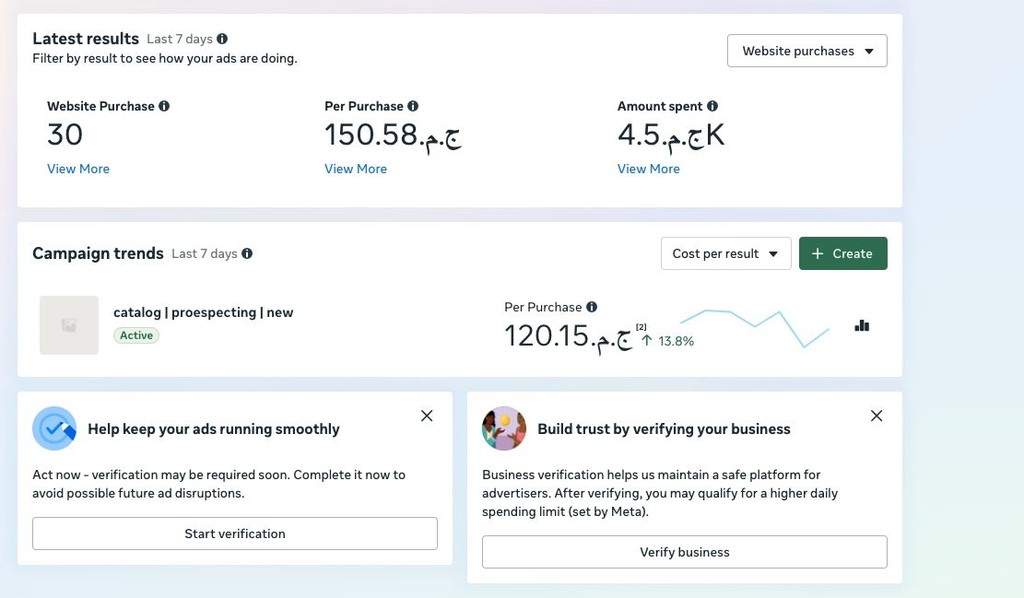Expand the Cost per result dropdown

point(725,254)
